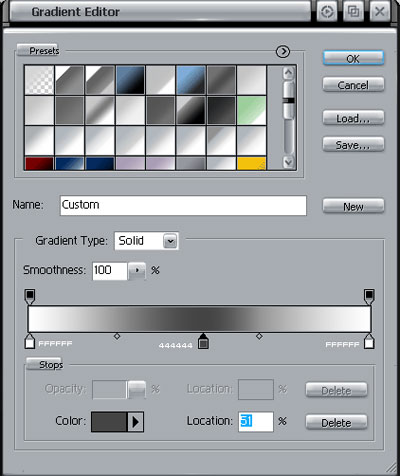
Task: Click the Stops group label
Action: [x=50, y=365]
